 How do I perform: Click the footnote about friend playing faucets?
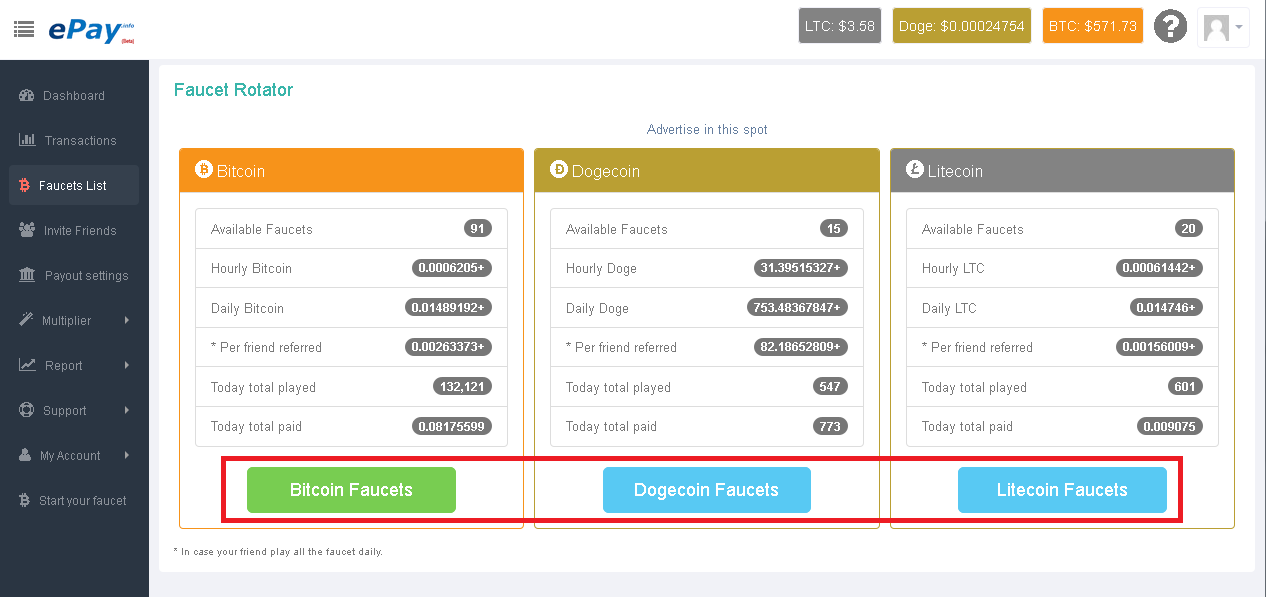pos(278,552)
